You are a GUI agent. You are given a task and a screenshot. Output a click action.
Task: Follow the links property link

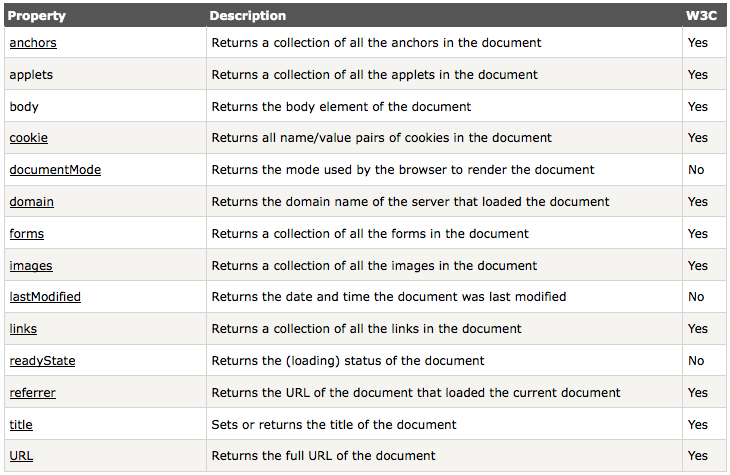point(23,329)
